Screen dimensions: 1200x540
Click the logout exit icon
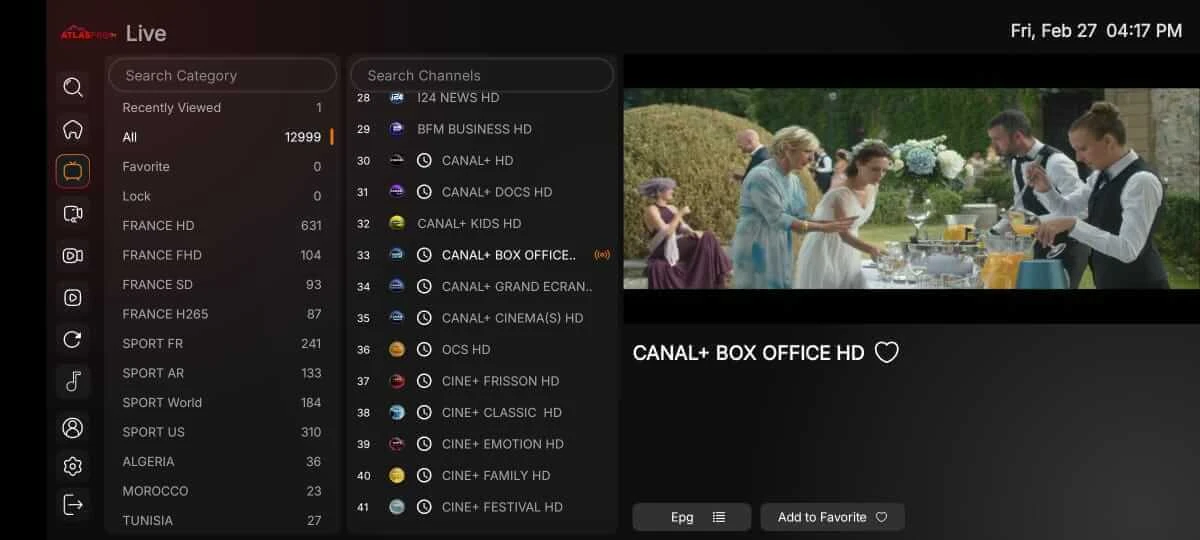(x=73, y=505)
